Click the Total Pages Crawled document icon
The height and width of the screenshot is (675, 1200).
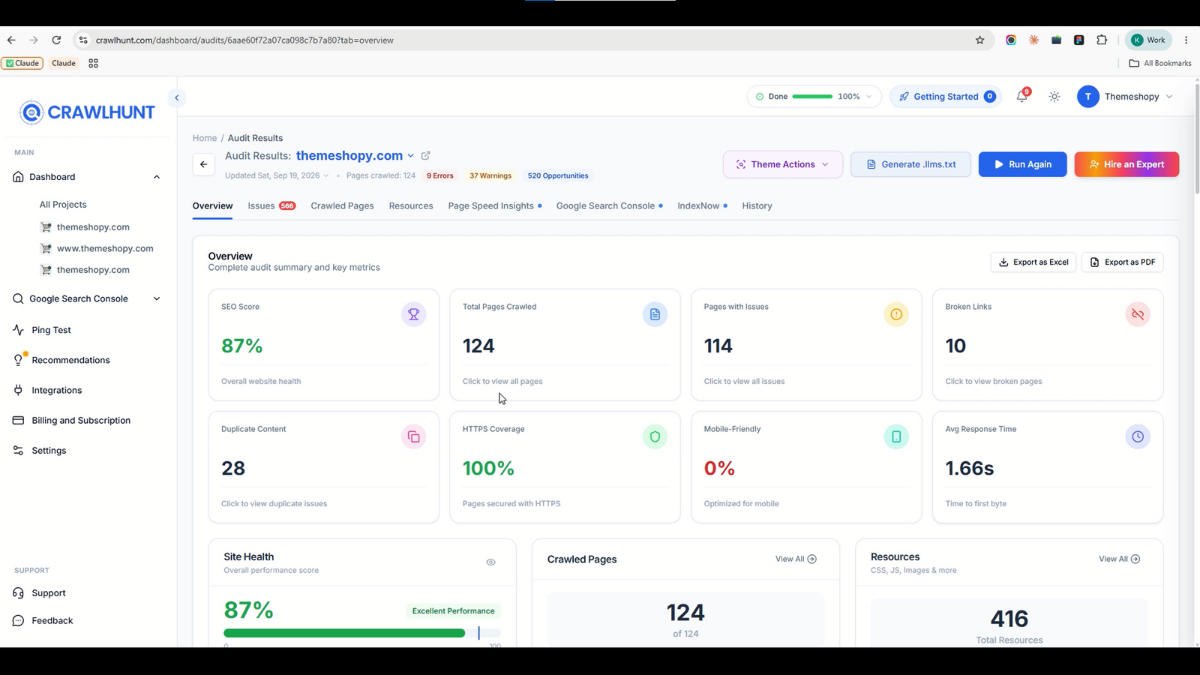pyautogui.click(x=655, y=314)
